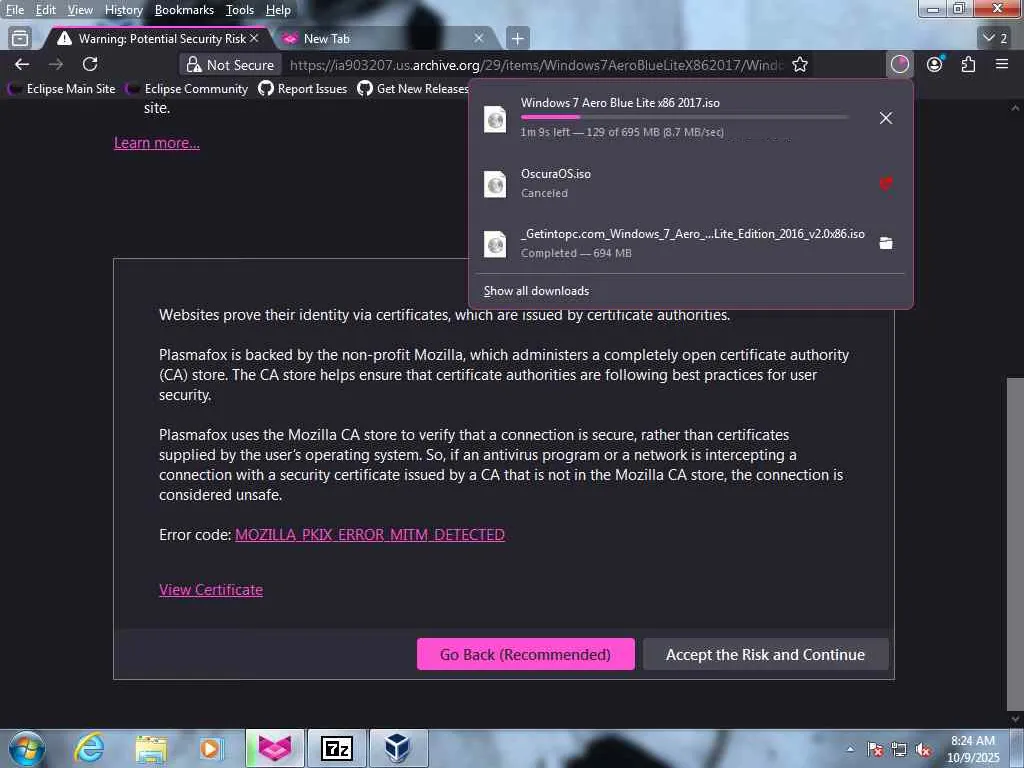Open VirtualBox from the taskbar

coord(399,748)
